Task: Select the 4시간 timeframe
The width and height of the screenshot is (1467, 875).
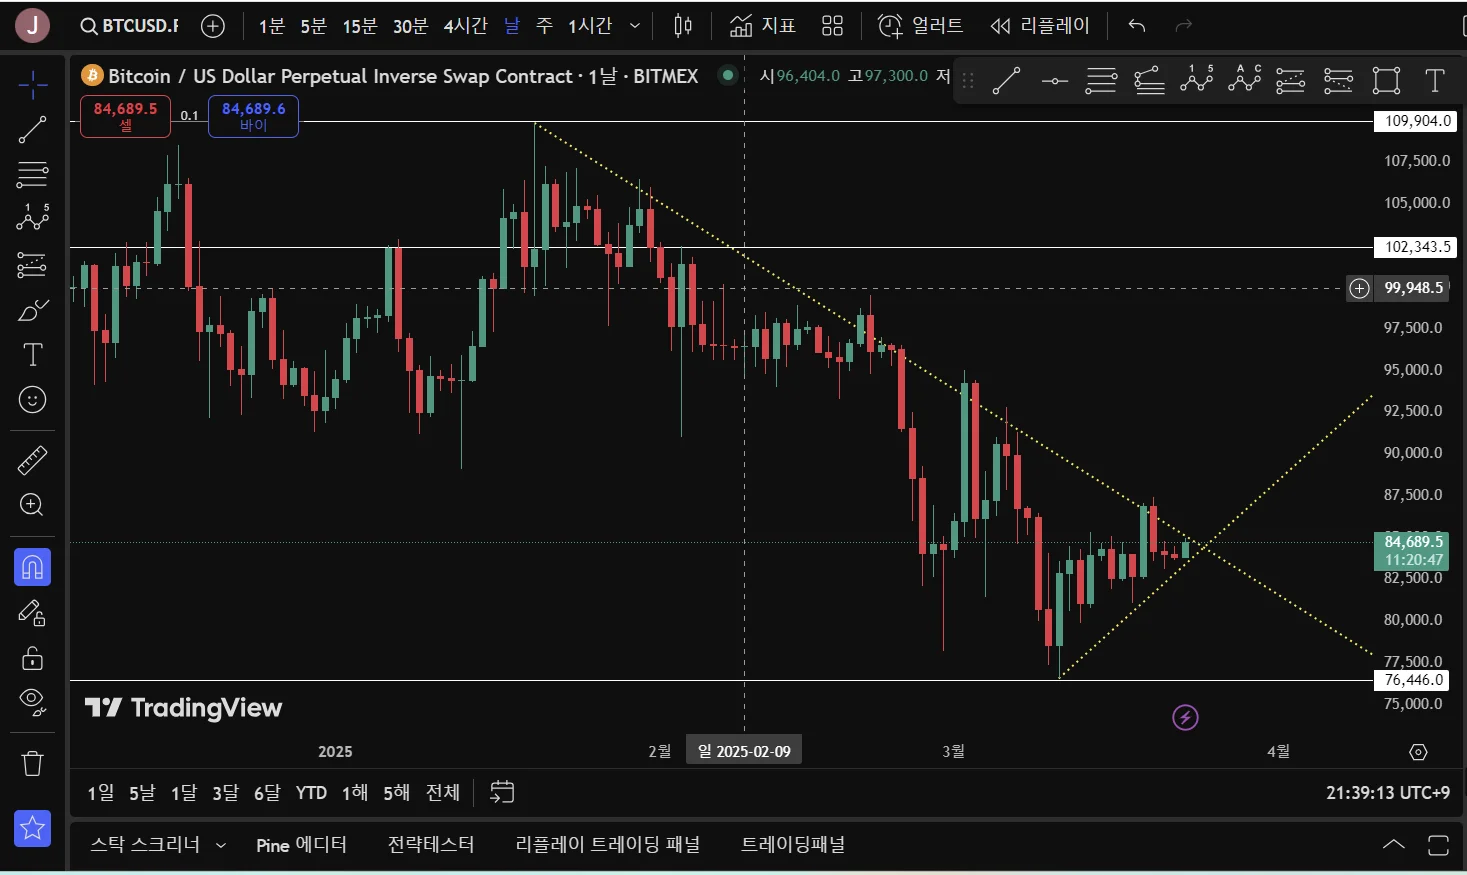Action: (x=465, y=26)
